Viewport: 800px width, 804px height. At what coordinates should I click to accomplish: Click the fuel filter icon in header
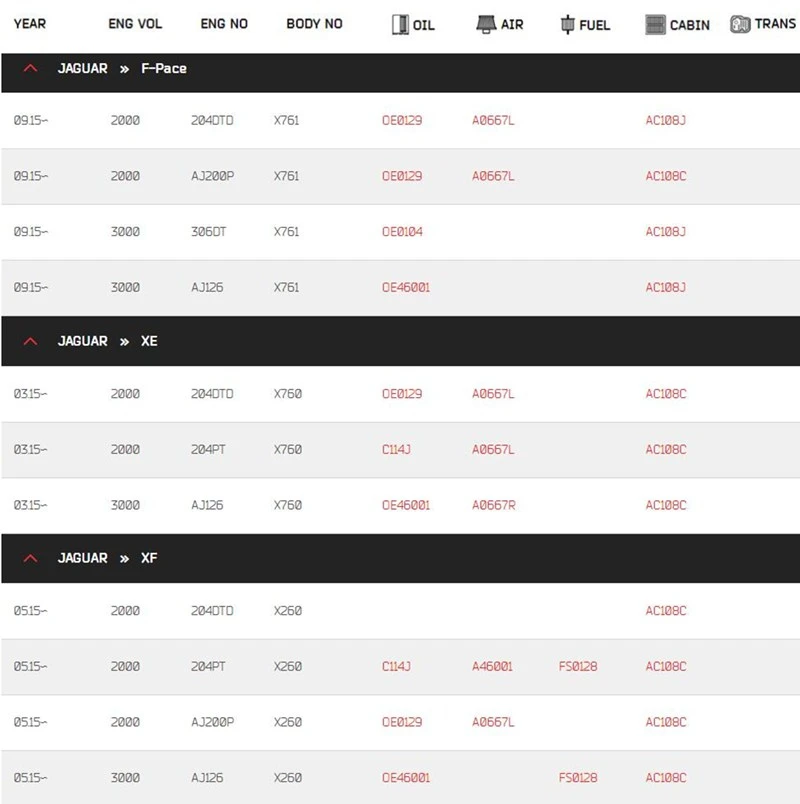(567, 24)
